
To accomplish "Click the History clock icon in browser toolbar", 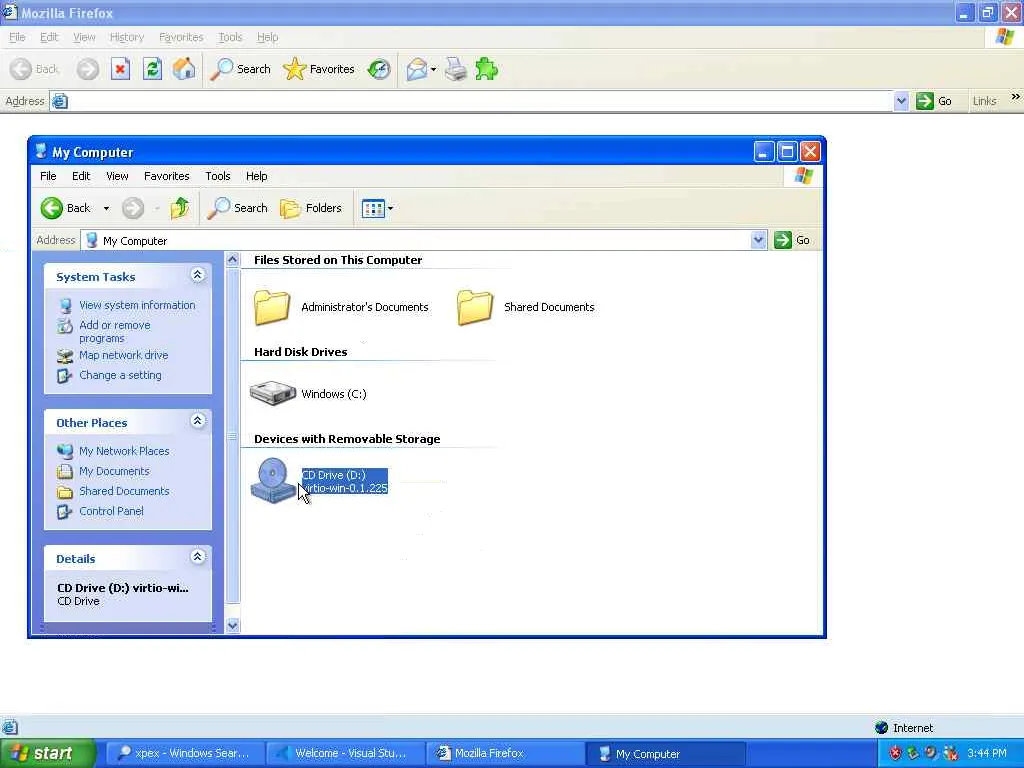I will (x=379, y=69).
